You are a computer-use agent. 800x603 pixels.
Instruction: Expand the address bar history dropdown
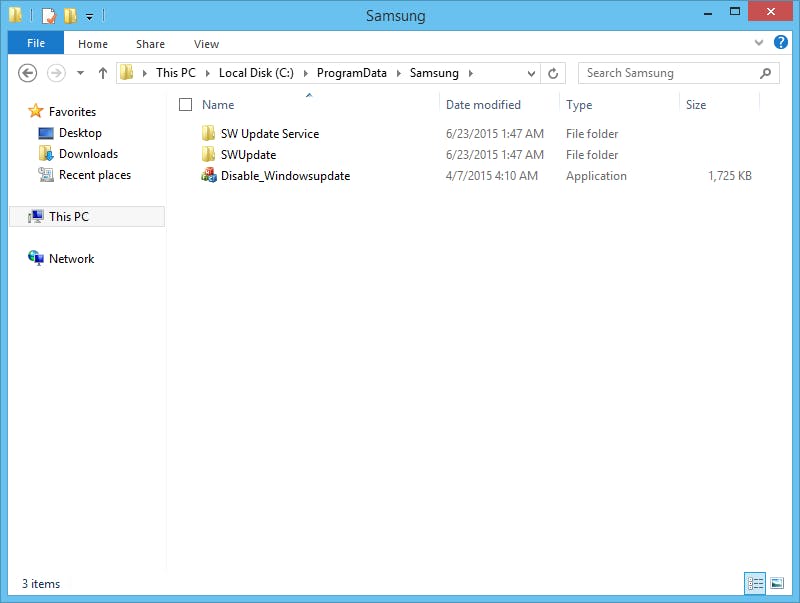point(531,73)
